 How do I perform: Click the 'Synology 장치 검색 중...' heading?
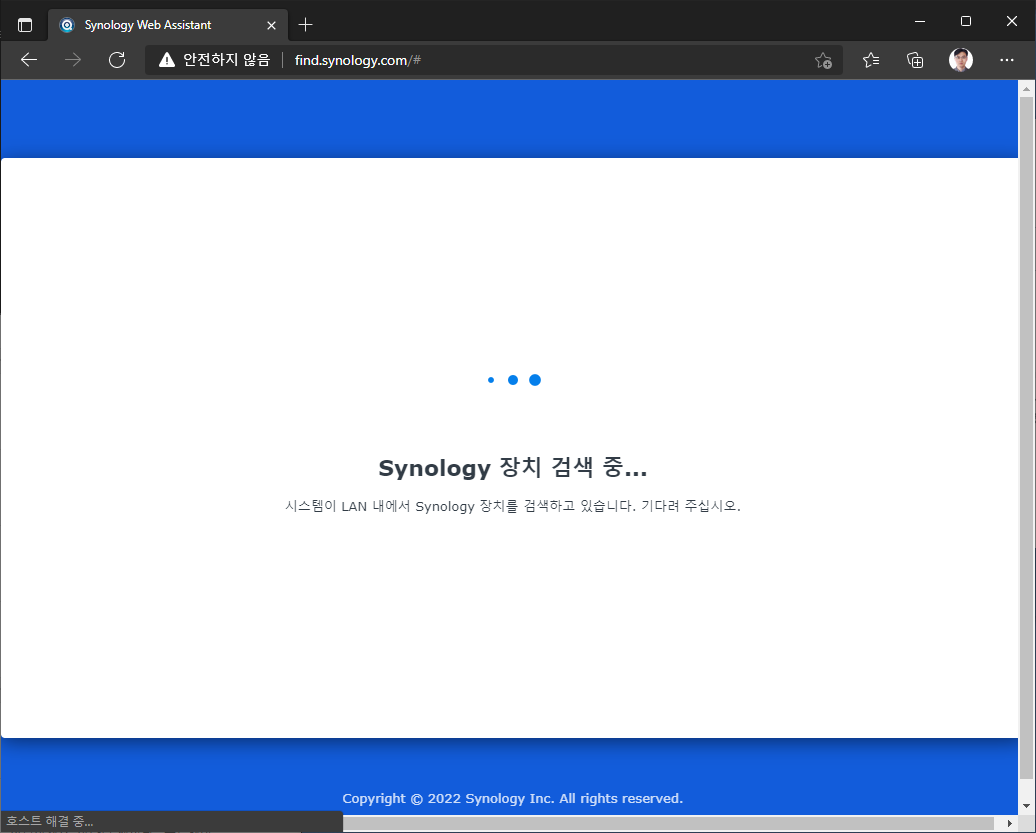coord(513,468)
